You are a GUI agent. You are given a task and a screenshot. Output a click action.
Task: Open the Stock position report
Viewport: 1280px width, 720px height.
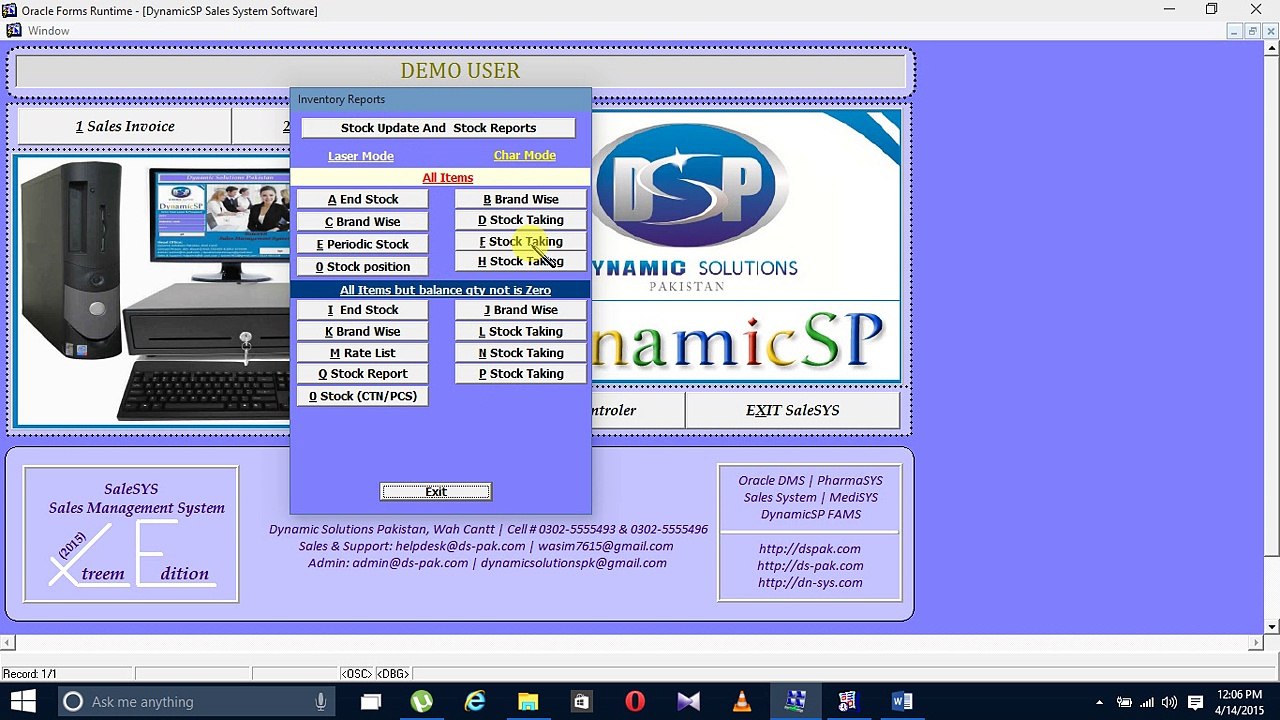(363, 267)
